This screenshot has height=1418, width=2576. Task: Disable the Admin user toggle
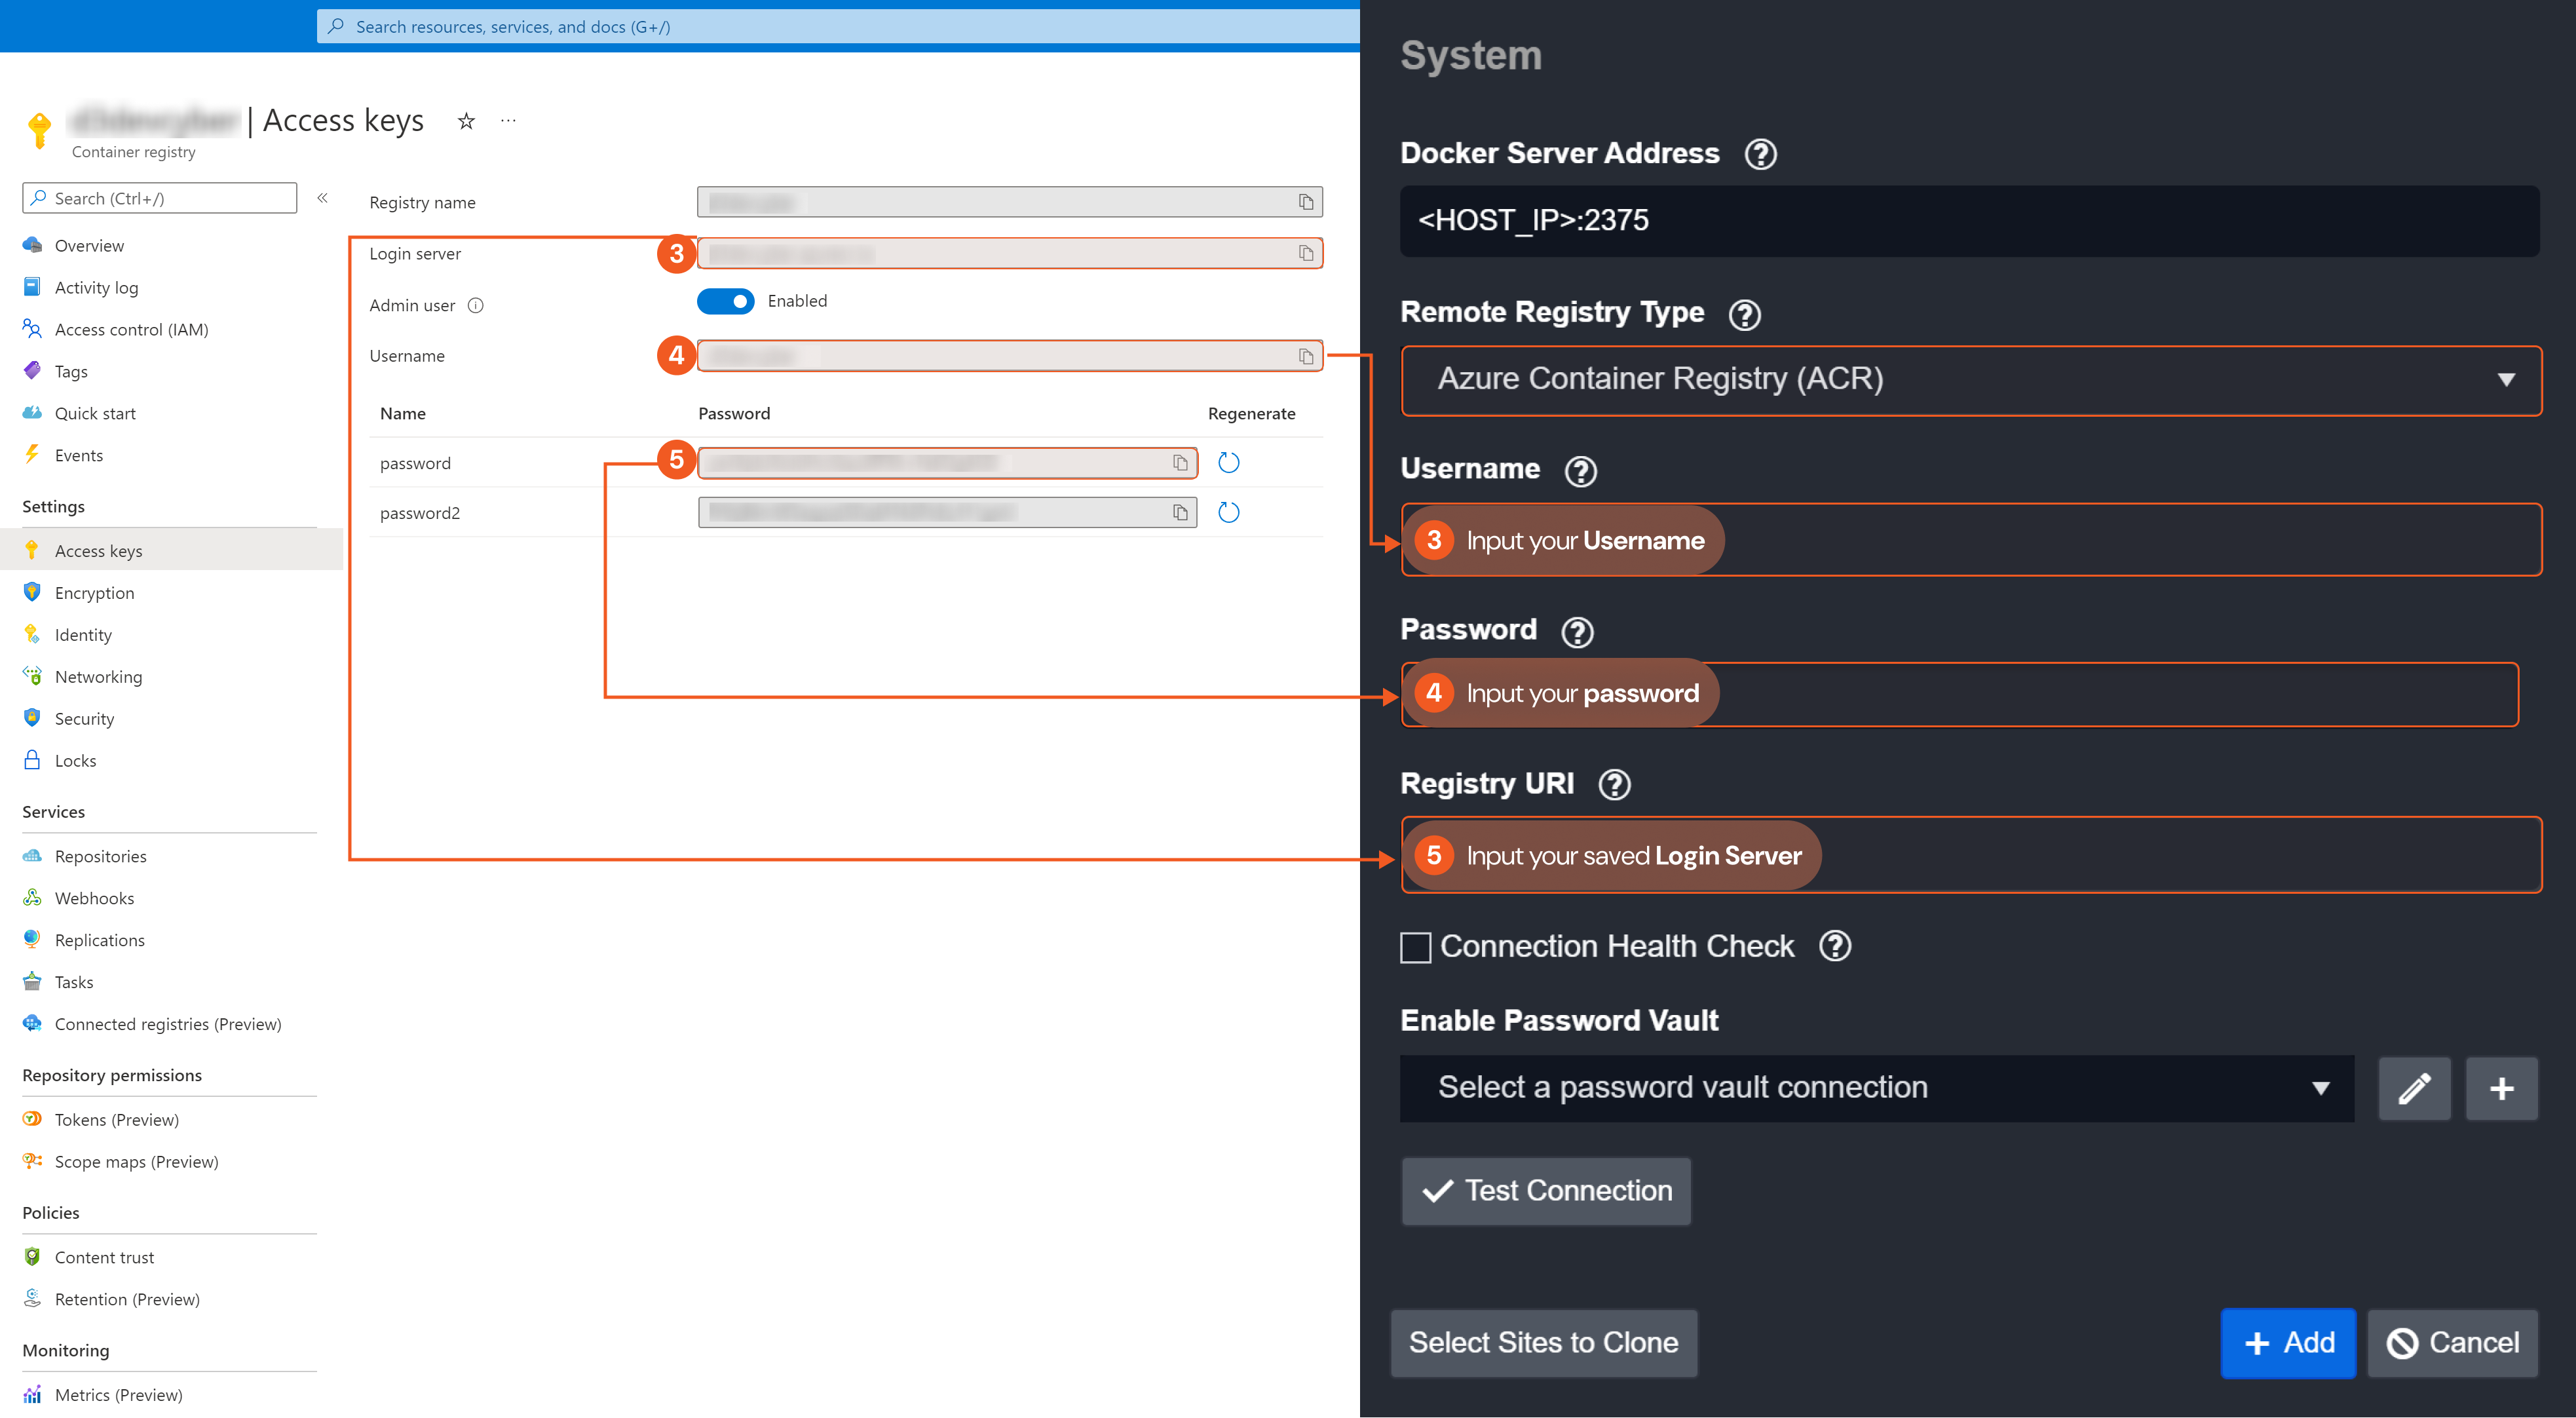[726, 301]
